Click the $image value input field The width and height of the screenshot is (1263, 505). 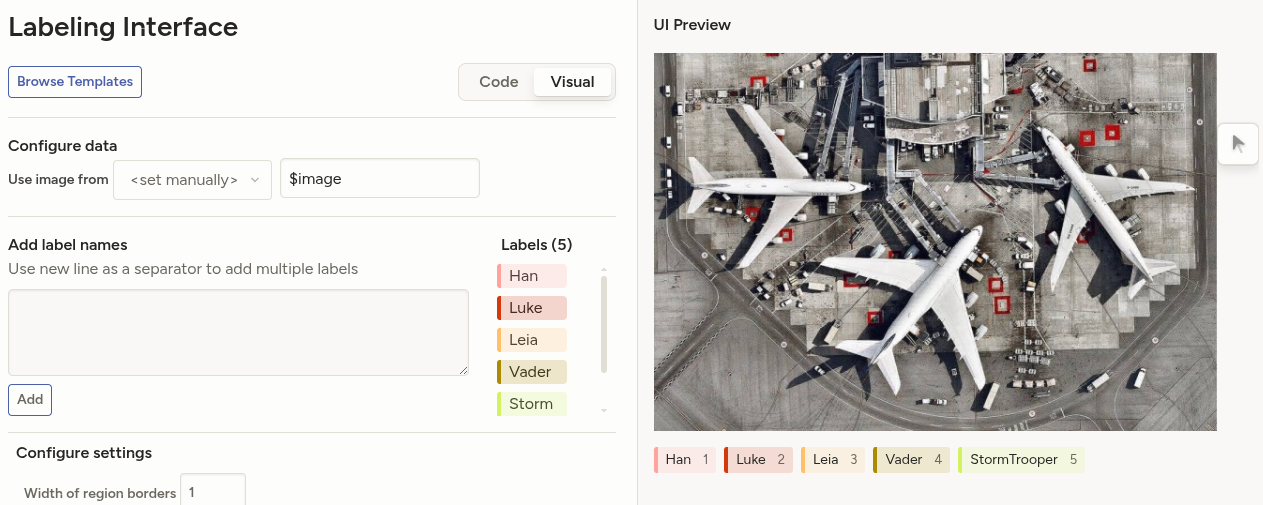379,179
